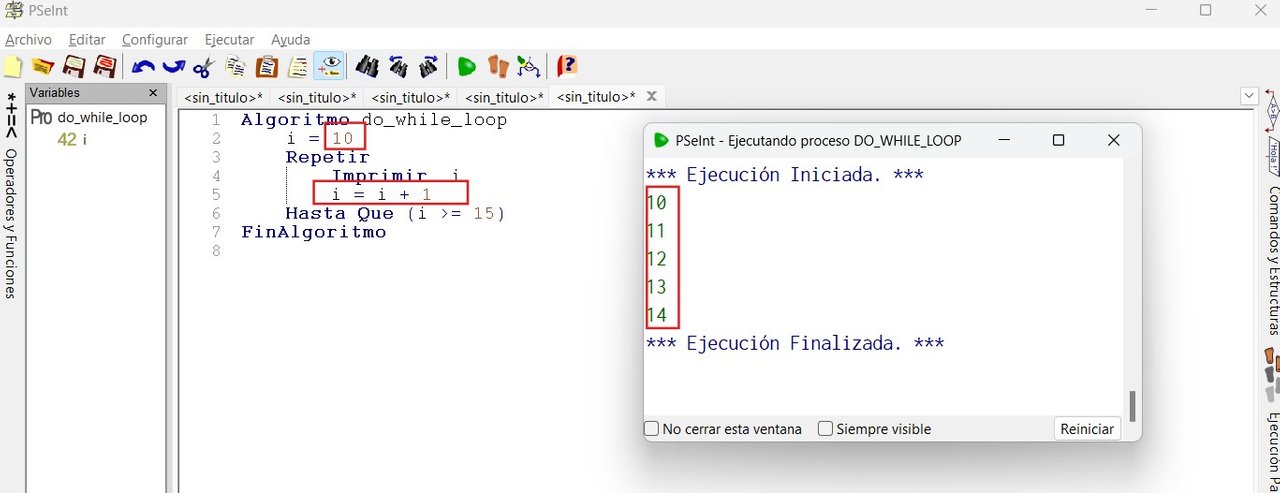Click 'Ejecución Iniciada' message
Image resolution: width=1280 pixels, height=493 pixels.
point(784,175)
